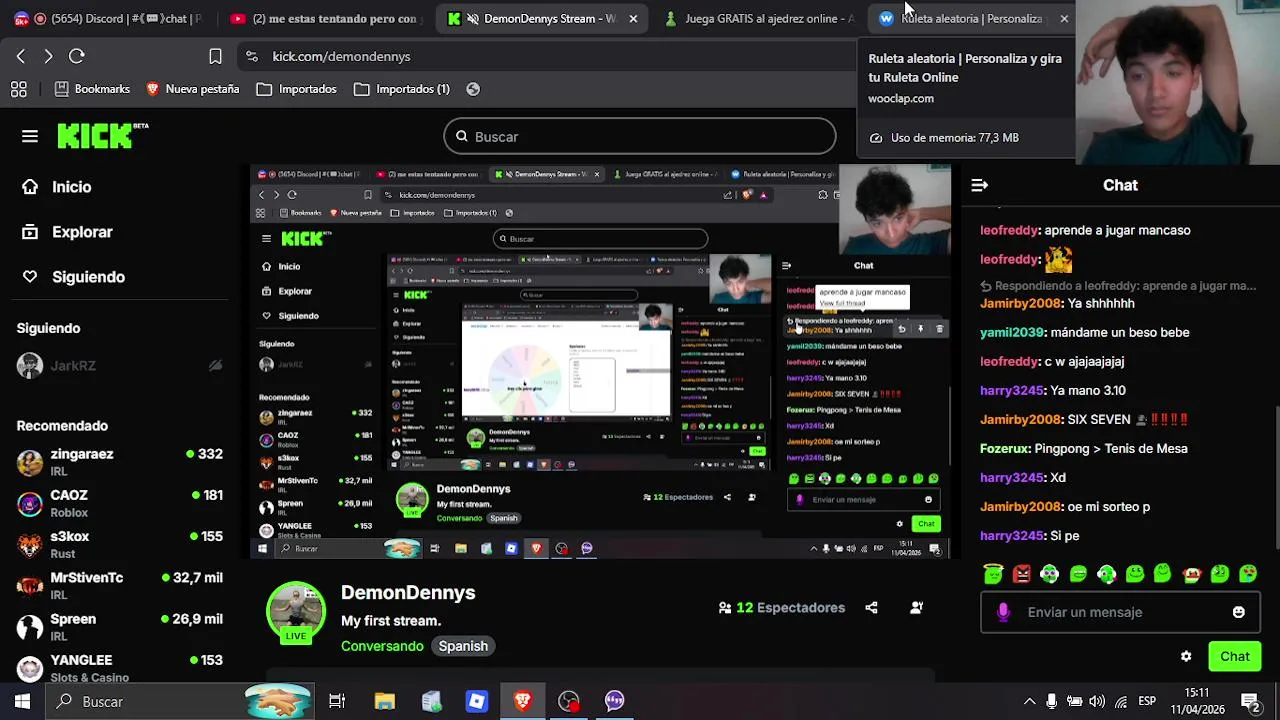Click the purple microphone icon in message box
Image resolution: width=1280 pixels, height=720 pixels.
[1003, 612]
